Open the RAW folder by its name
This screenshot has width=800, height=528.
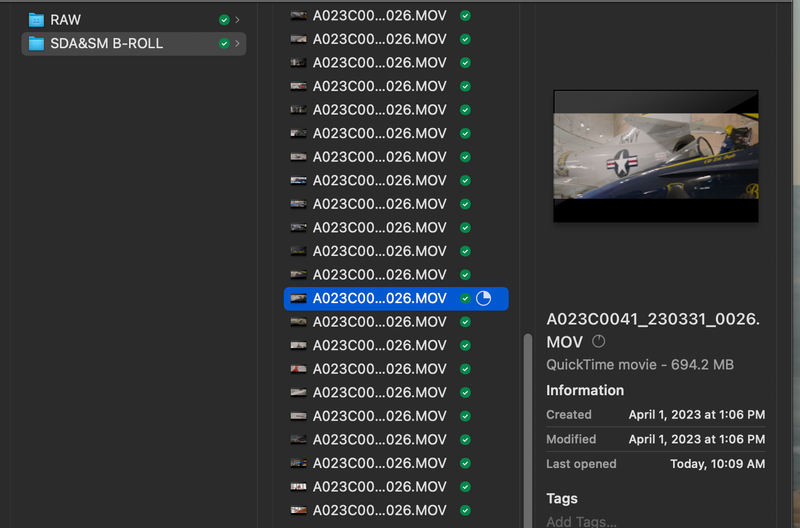point(66,20)
